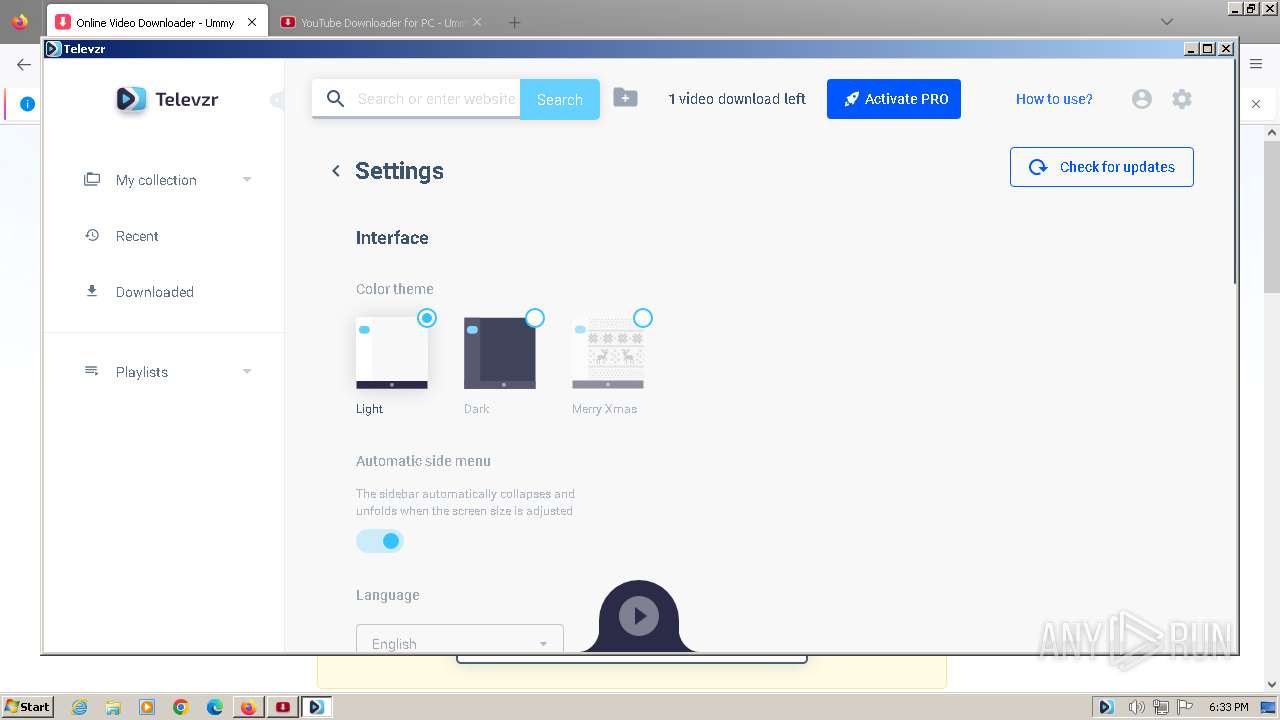Expand the My collection arrow
Screen dimensions: 1280x720
(247, 180)
